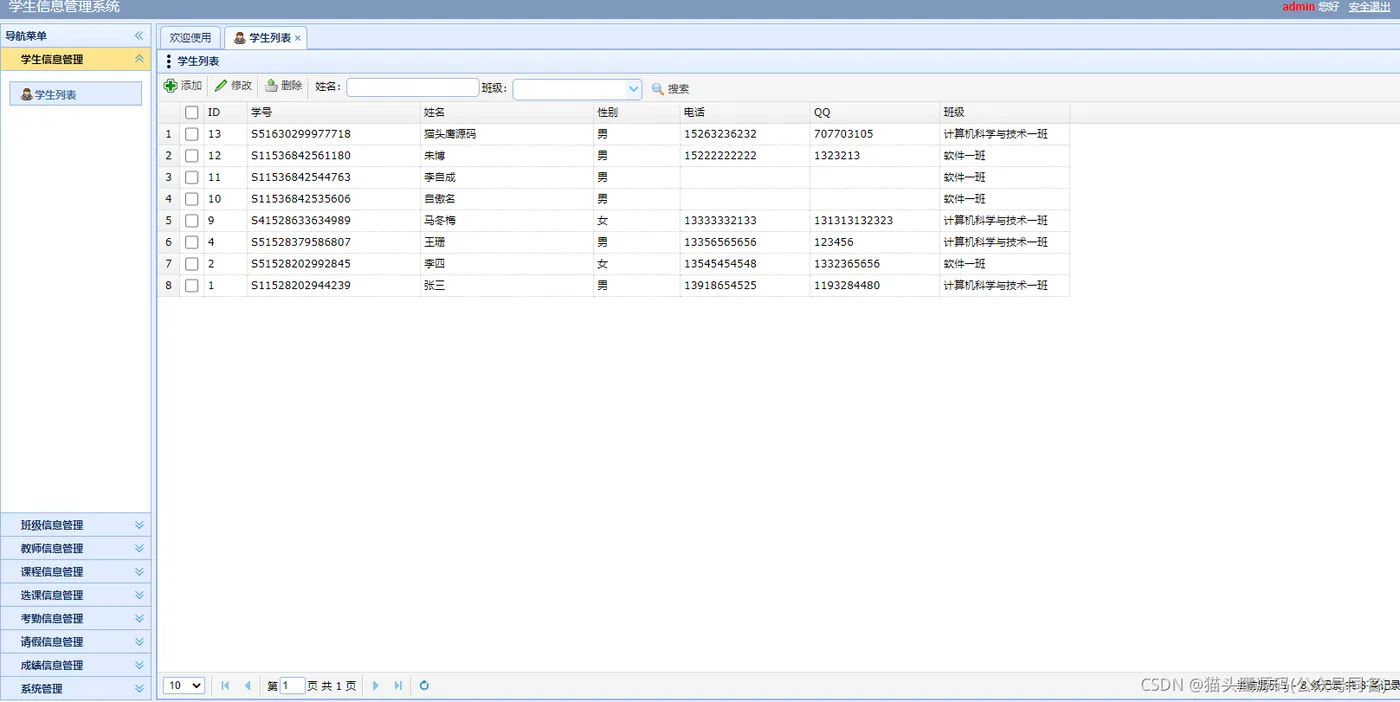Screen dimensions: 1400x702
Task: Click QQ value 131313132323
Action: (854, 221)
